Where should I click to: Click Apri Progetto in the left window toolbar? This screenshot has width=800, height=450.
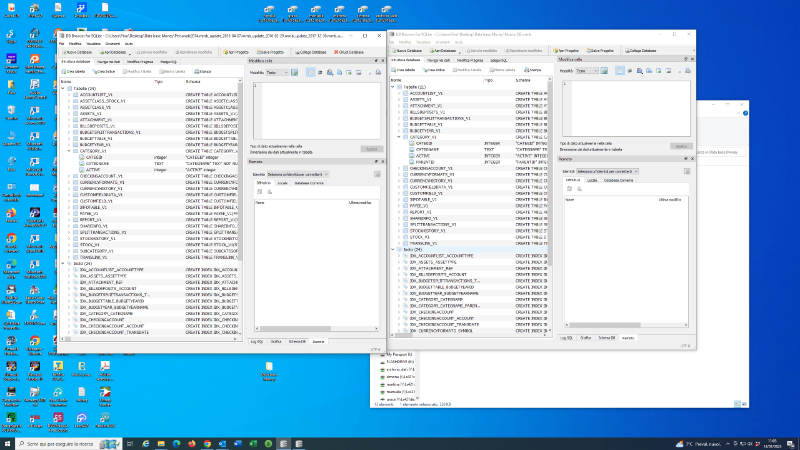click(x=236, y=52)
